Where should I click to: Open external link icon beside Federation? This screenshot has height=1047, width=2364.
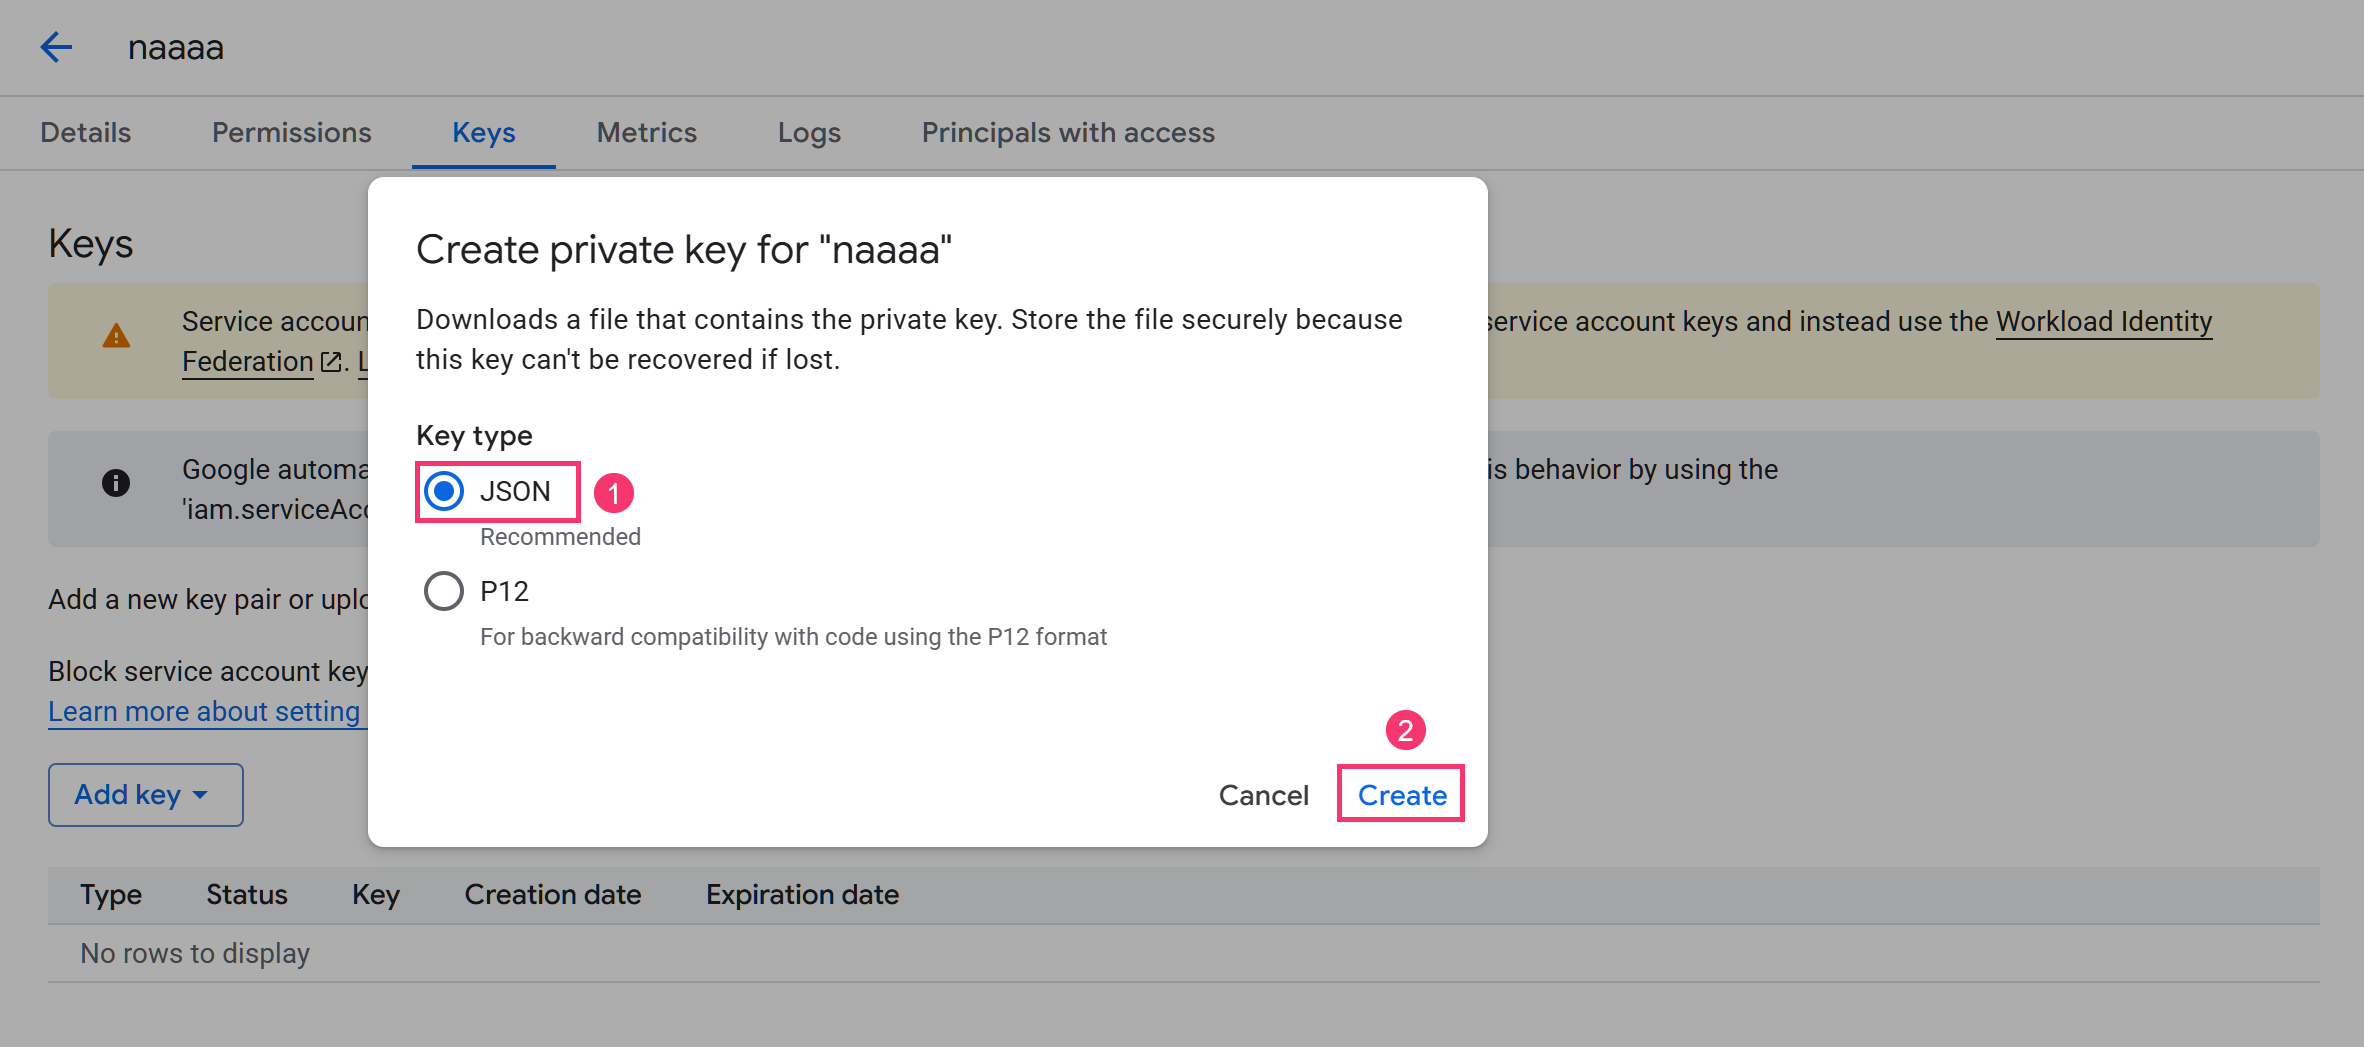331,361
